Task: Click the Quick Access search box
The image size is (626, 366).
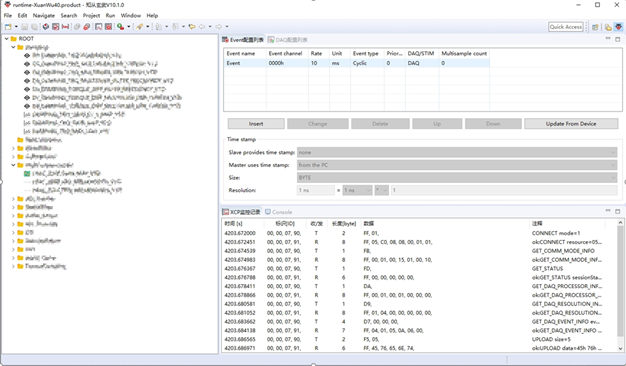Action: 566,27
